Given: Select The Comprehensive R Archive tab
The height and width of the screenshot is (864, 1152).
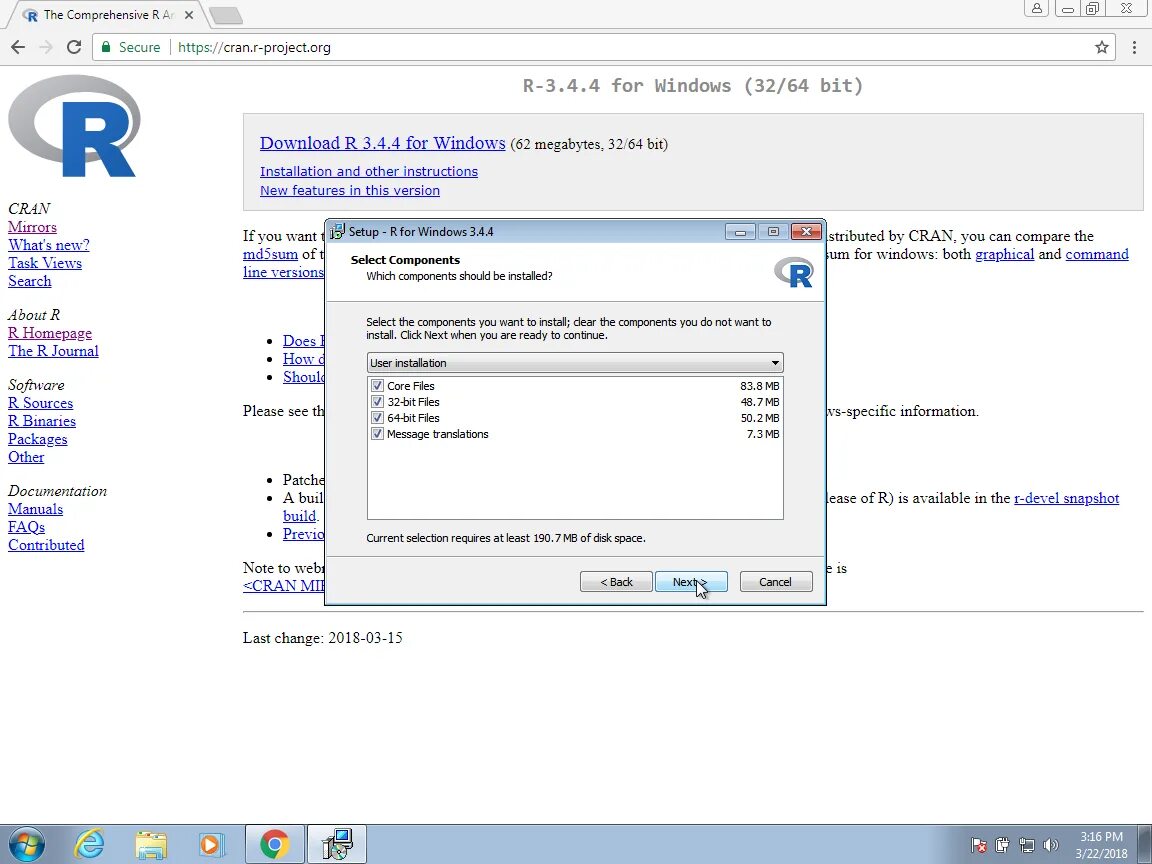Looking at the screenshot, I should 108,15.
